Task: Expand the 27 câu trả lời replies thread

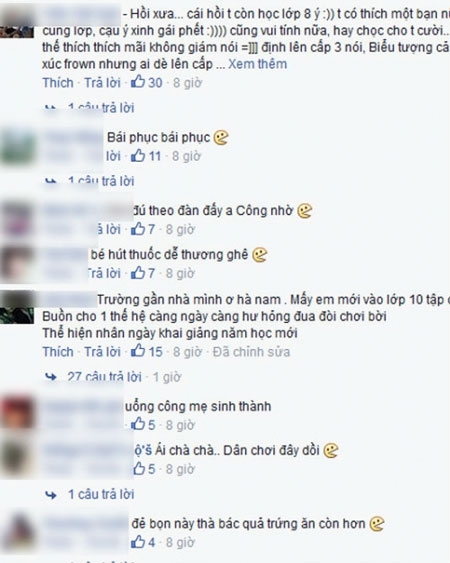Action: (104, 377)
